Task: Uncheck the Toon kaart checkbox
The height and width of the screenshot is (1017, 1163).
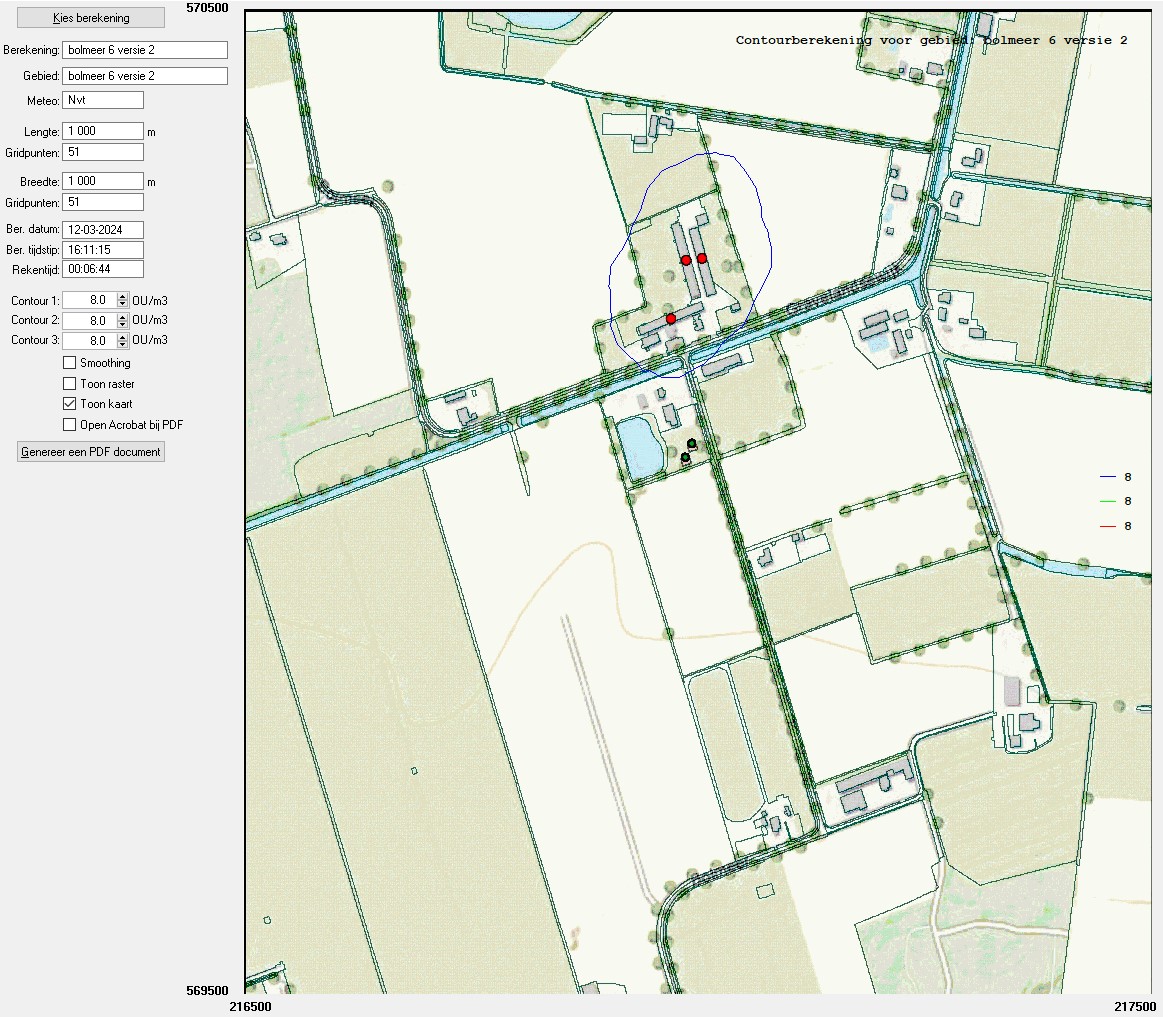Action: (70, 404)
